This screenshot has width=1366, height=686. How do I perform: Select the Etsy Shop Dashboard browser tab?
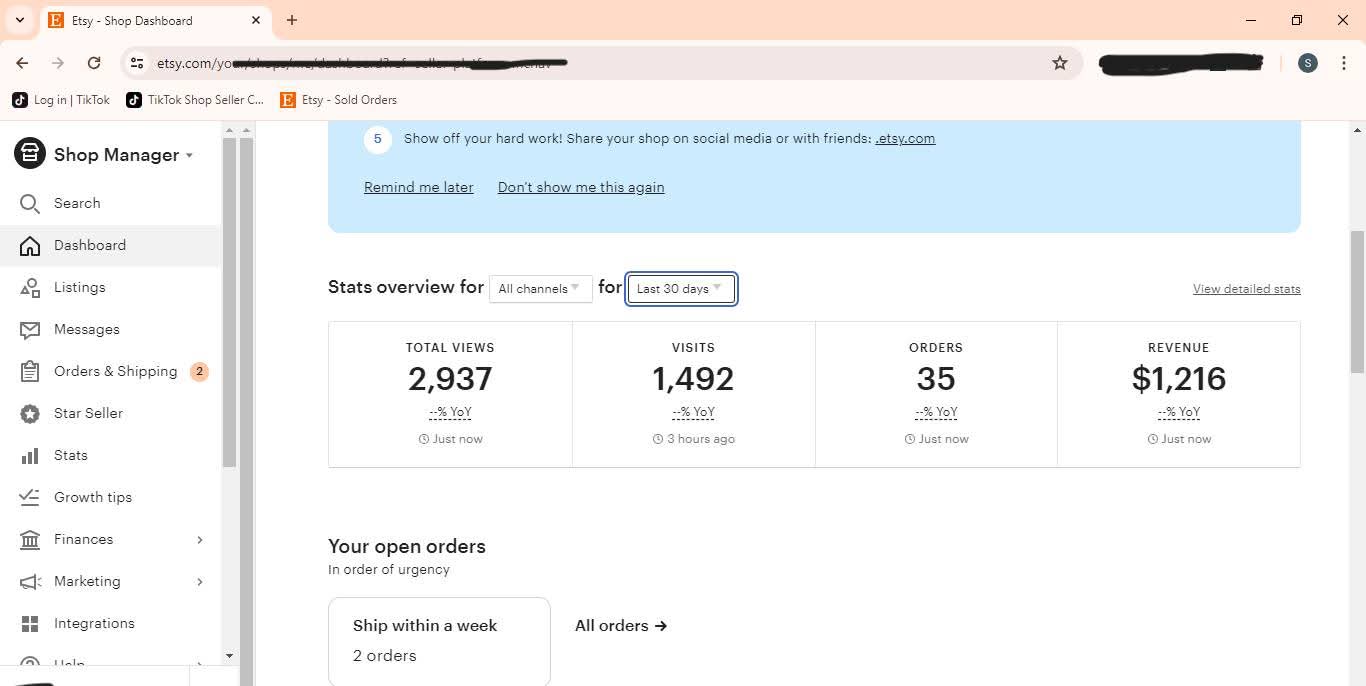pos(148,20)
